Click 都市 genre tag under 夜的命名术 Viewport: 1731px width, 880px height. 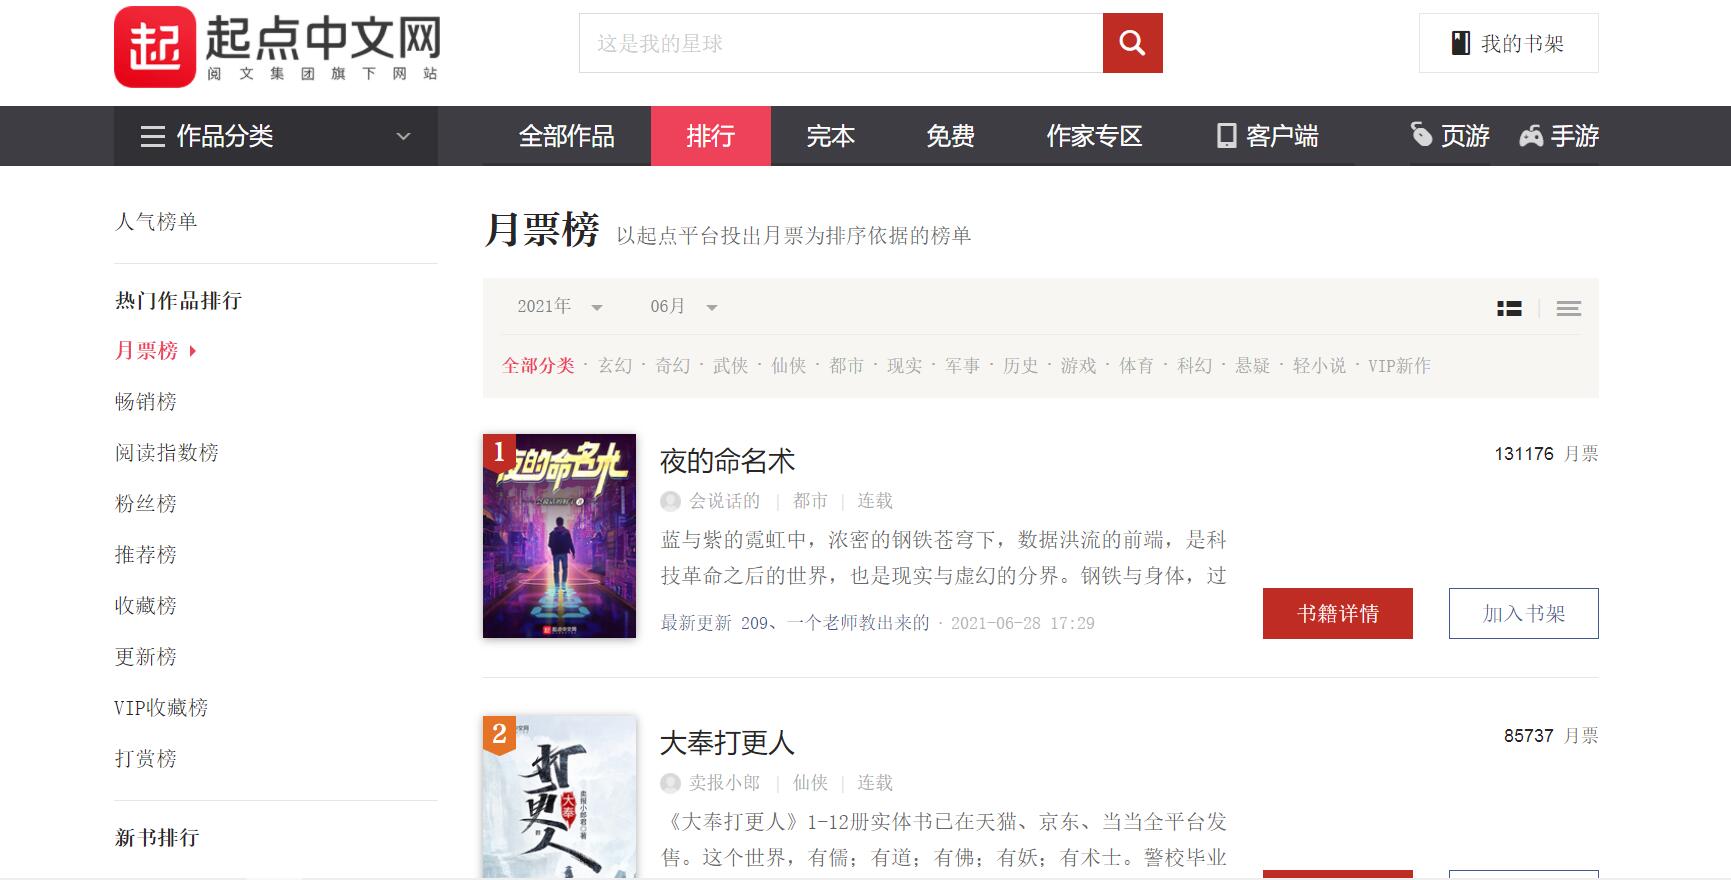[x=810, y=501]
